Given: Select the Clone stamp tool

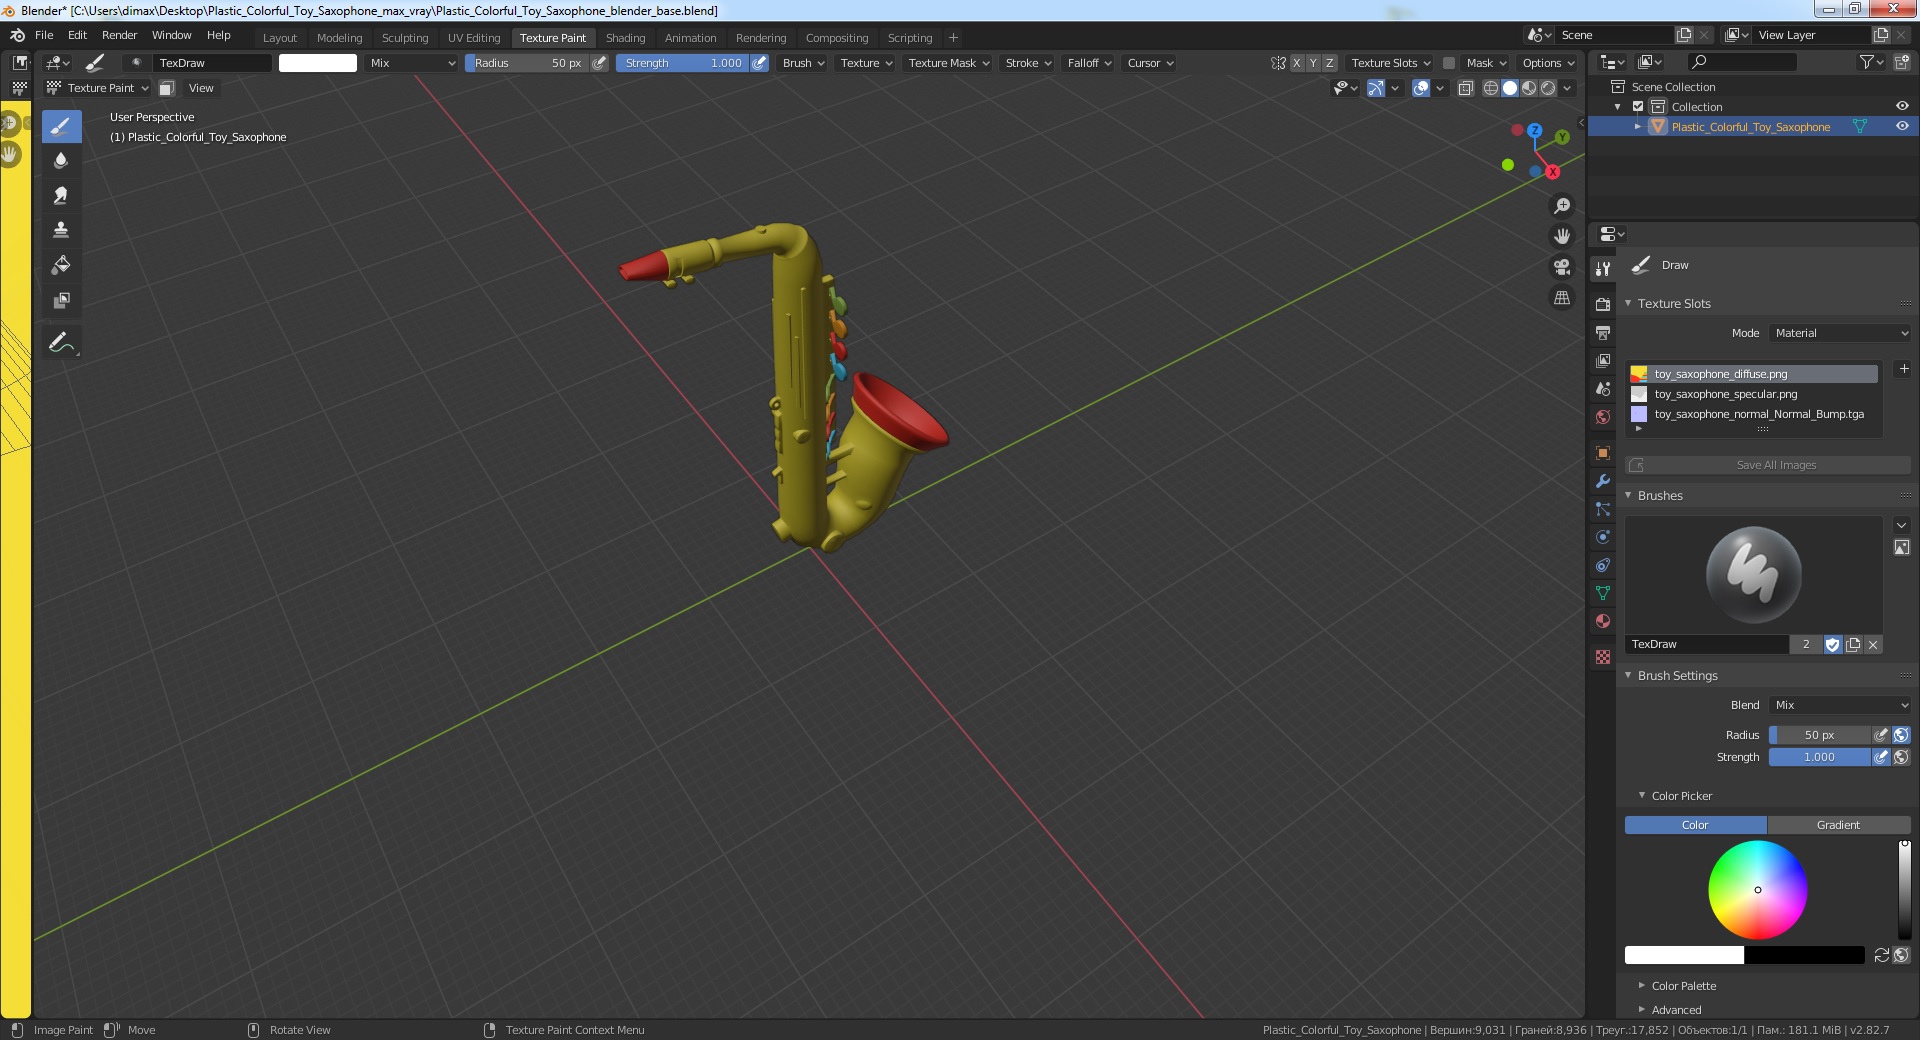Looking at the screenshot, I should click(61, 231).
